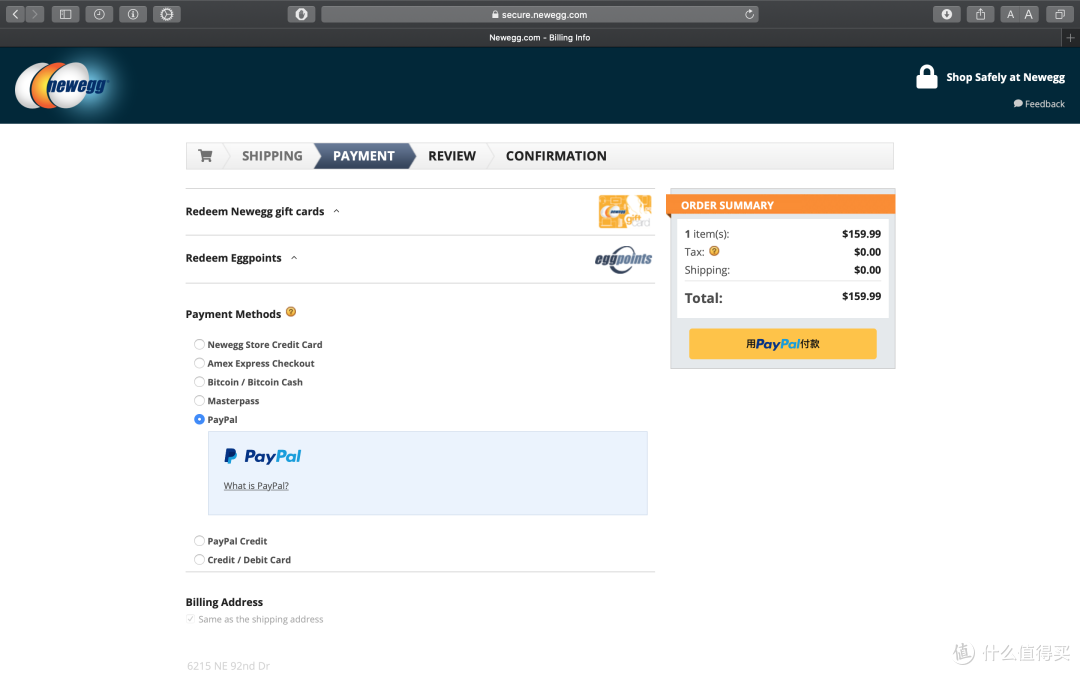Reload the page with refresh icon
This screenshot has height=675, width=1080.
749,14
